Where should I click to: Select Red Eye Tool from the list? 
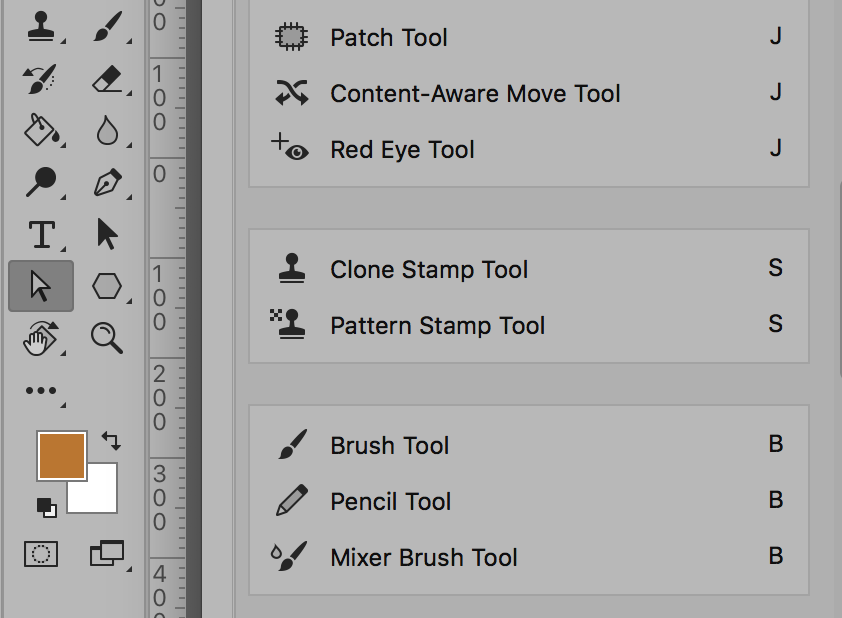coord(400,149)
